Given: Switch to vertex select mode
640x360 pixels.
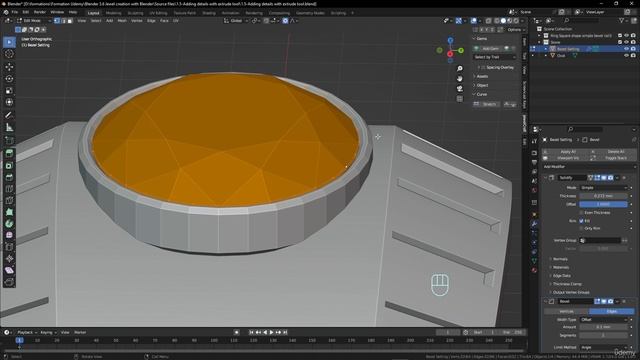Looking at the screenshot, I should (57, 20).
